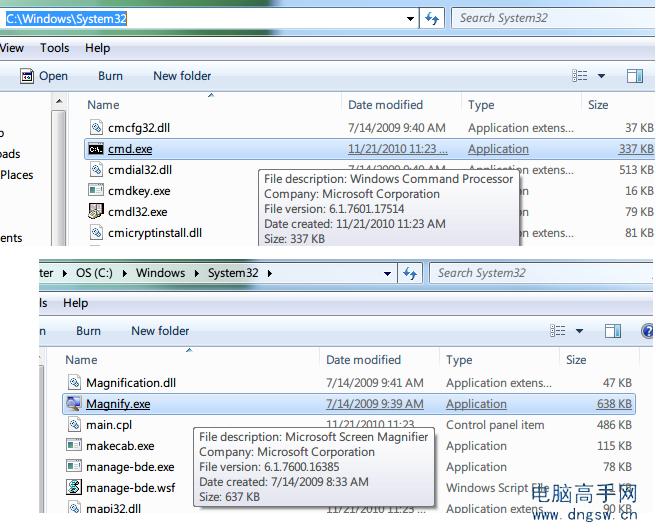Click the manage-bde.wsf script icon

[74, 487]
